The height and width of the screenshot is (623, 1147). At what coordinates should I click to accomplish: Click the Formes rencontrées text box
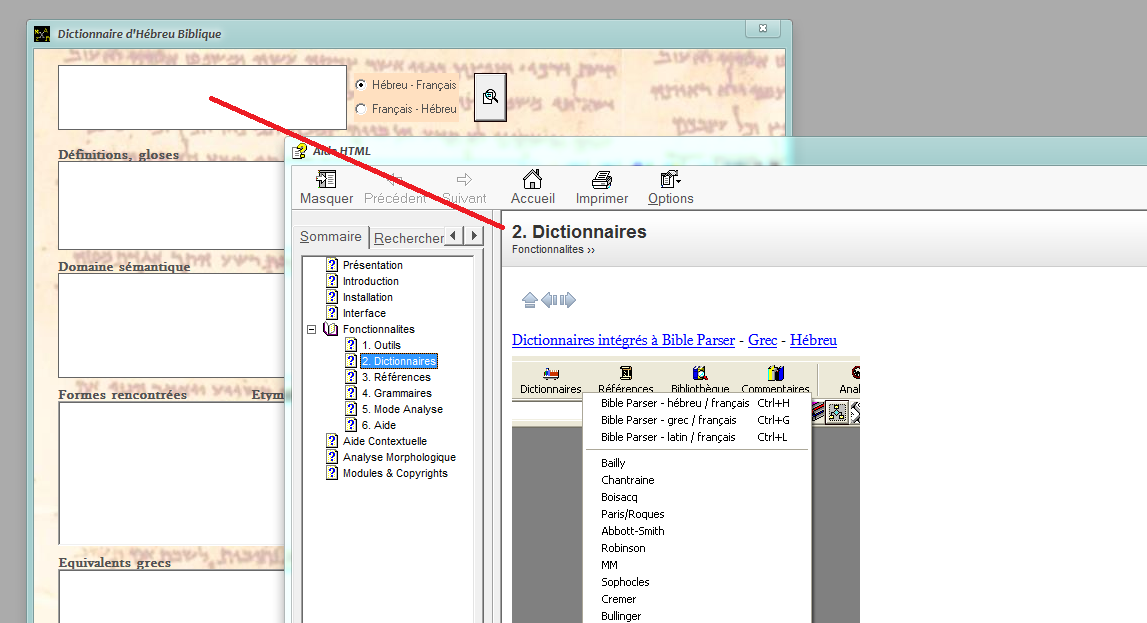coord(172,473)
